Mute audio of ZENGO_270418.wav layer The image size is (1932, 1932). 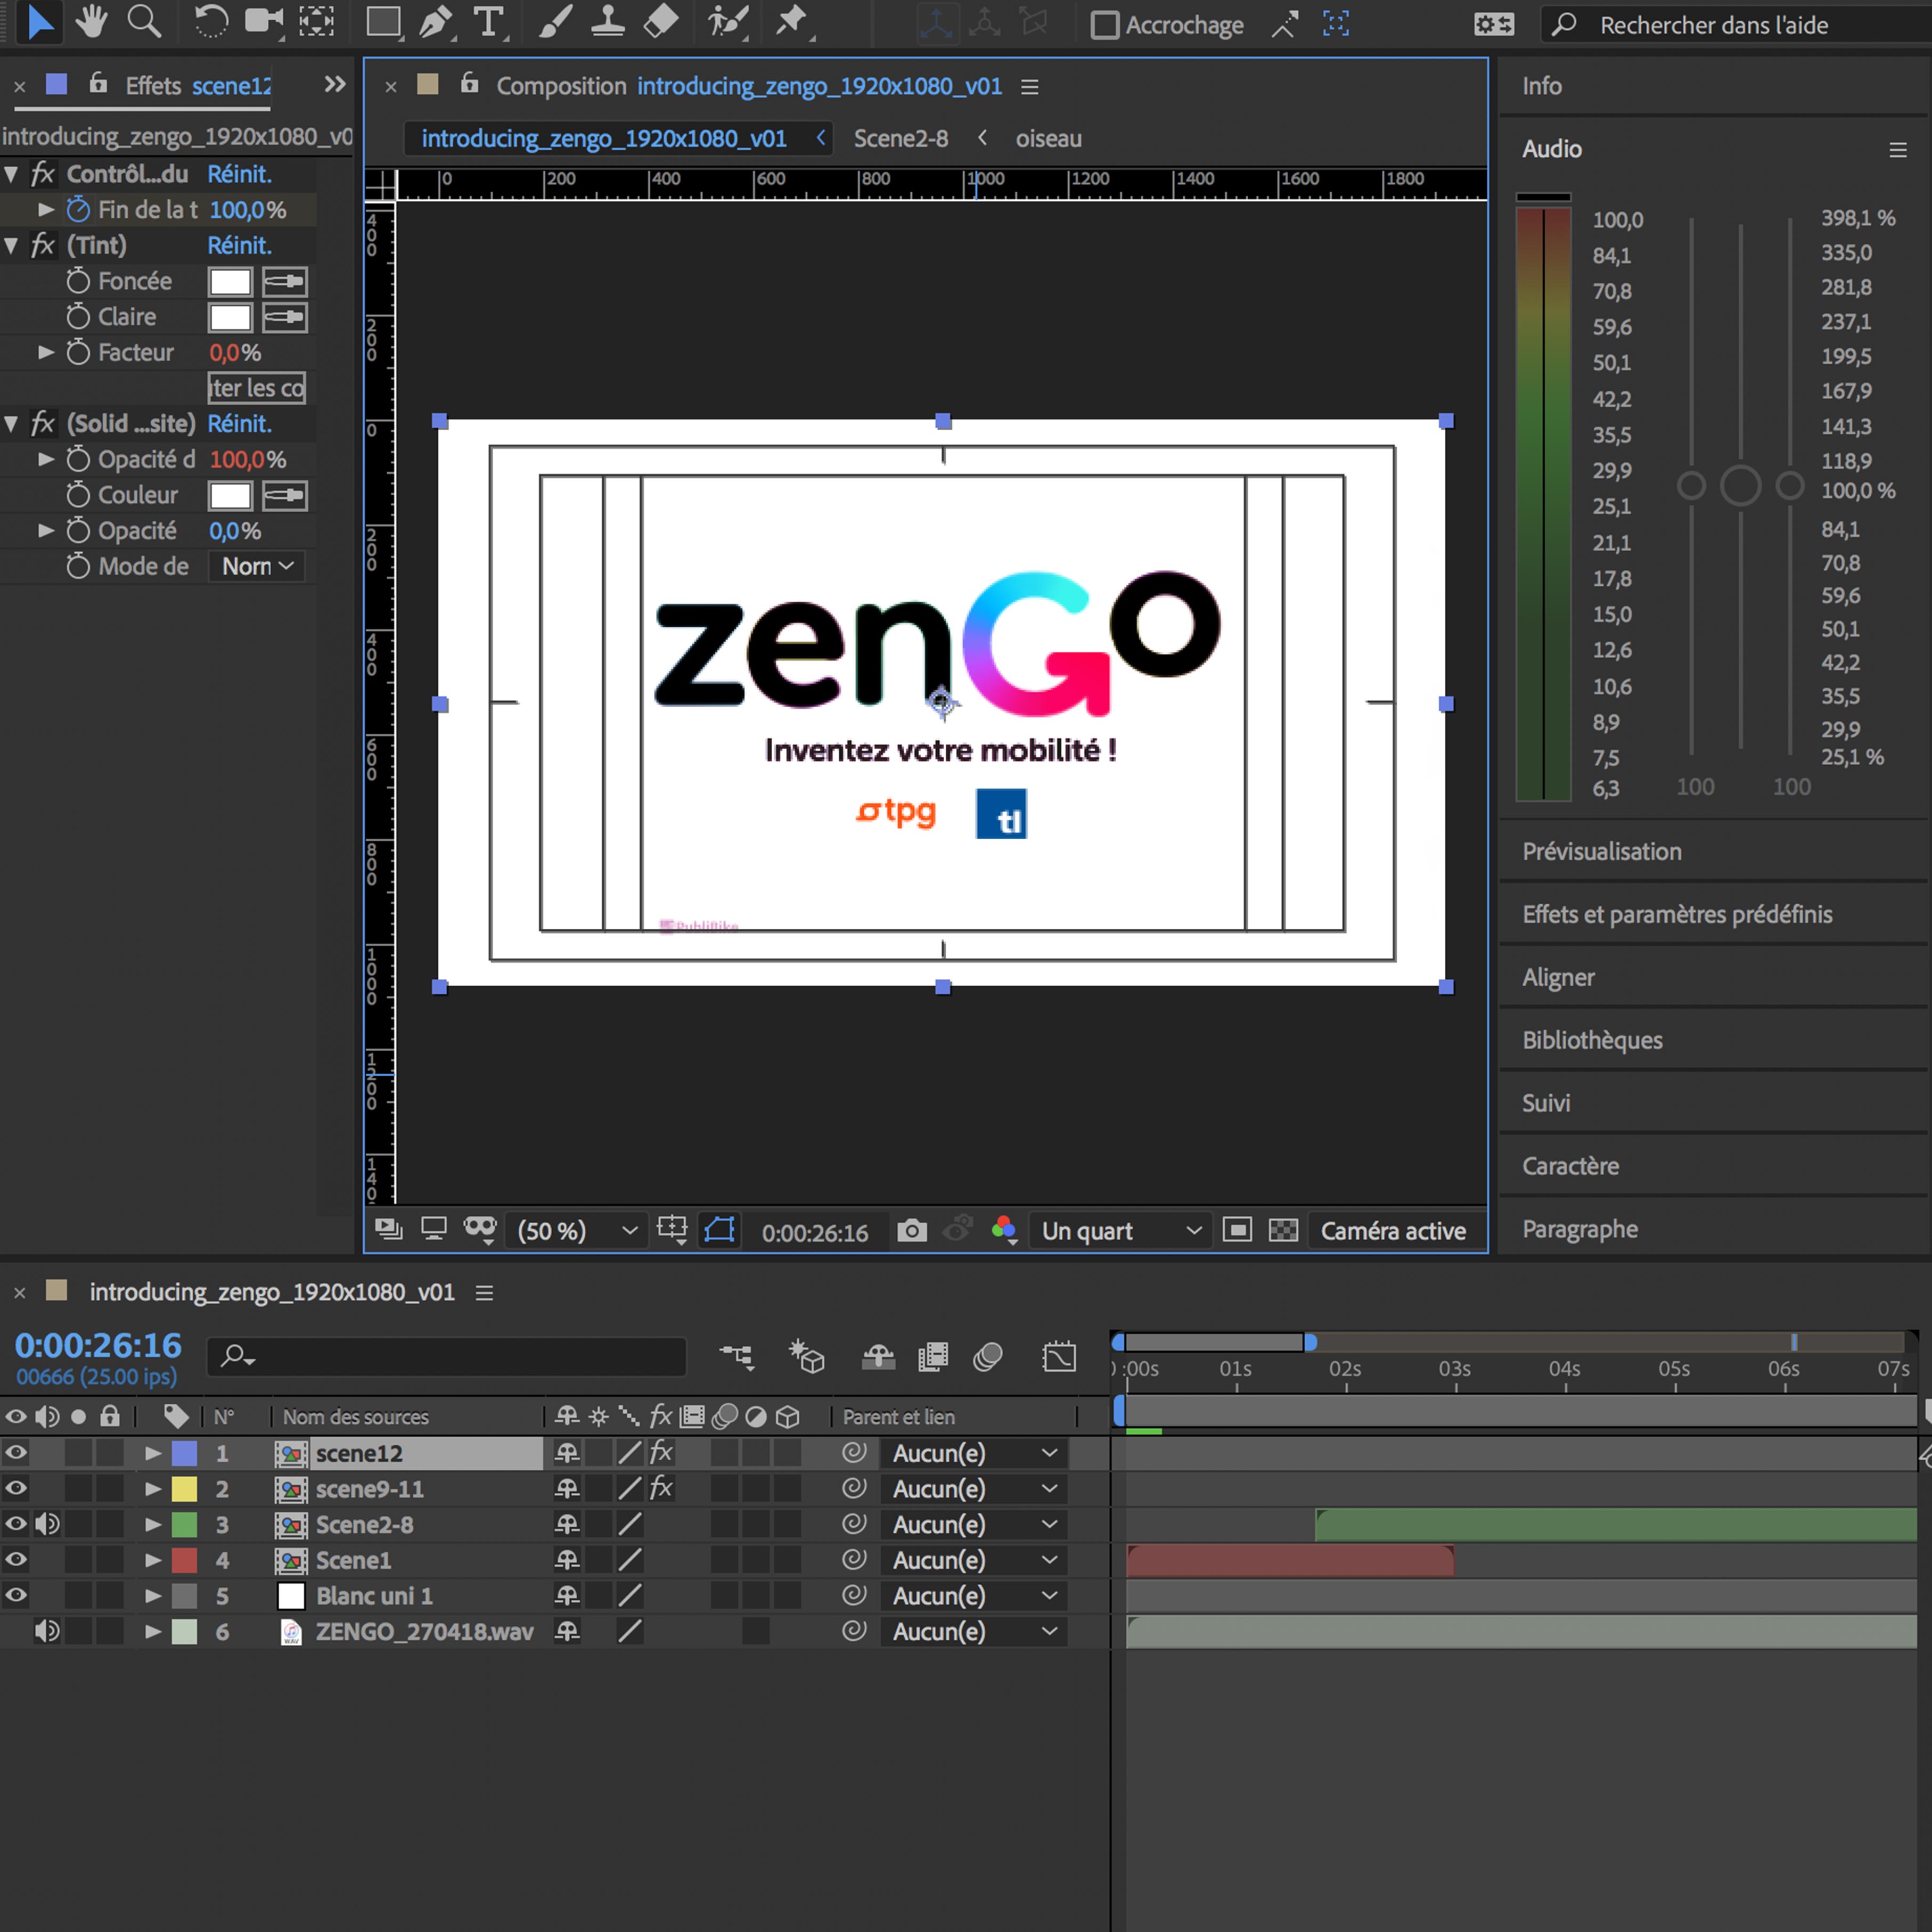click(x=46, y=1631)
